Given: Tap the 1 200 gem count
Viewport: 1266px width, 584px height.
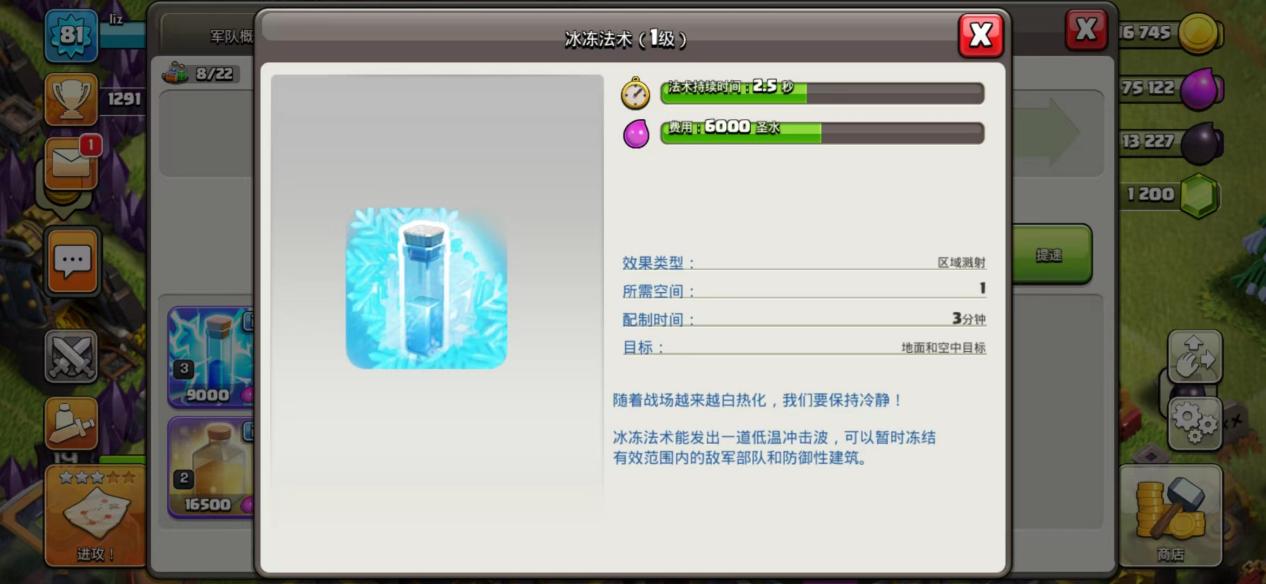Looking at the screenshot, I should [1150, 195].
